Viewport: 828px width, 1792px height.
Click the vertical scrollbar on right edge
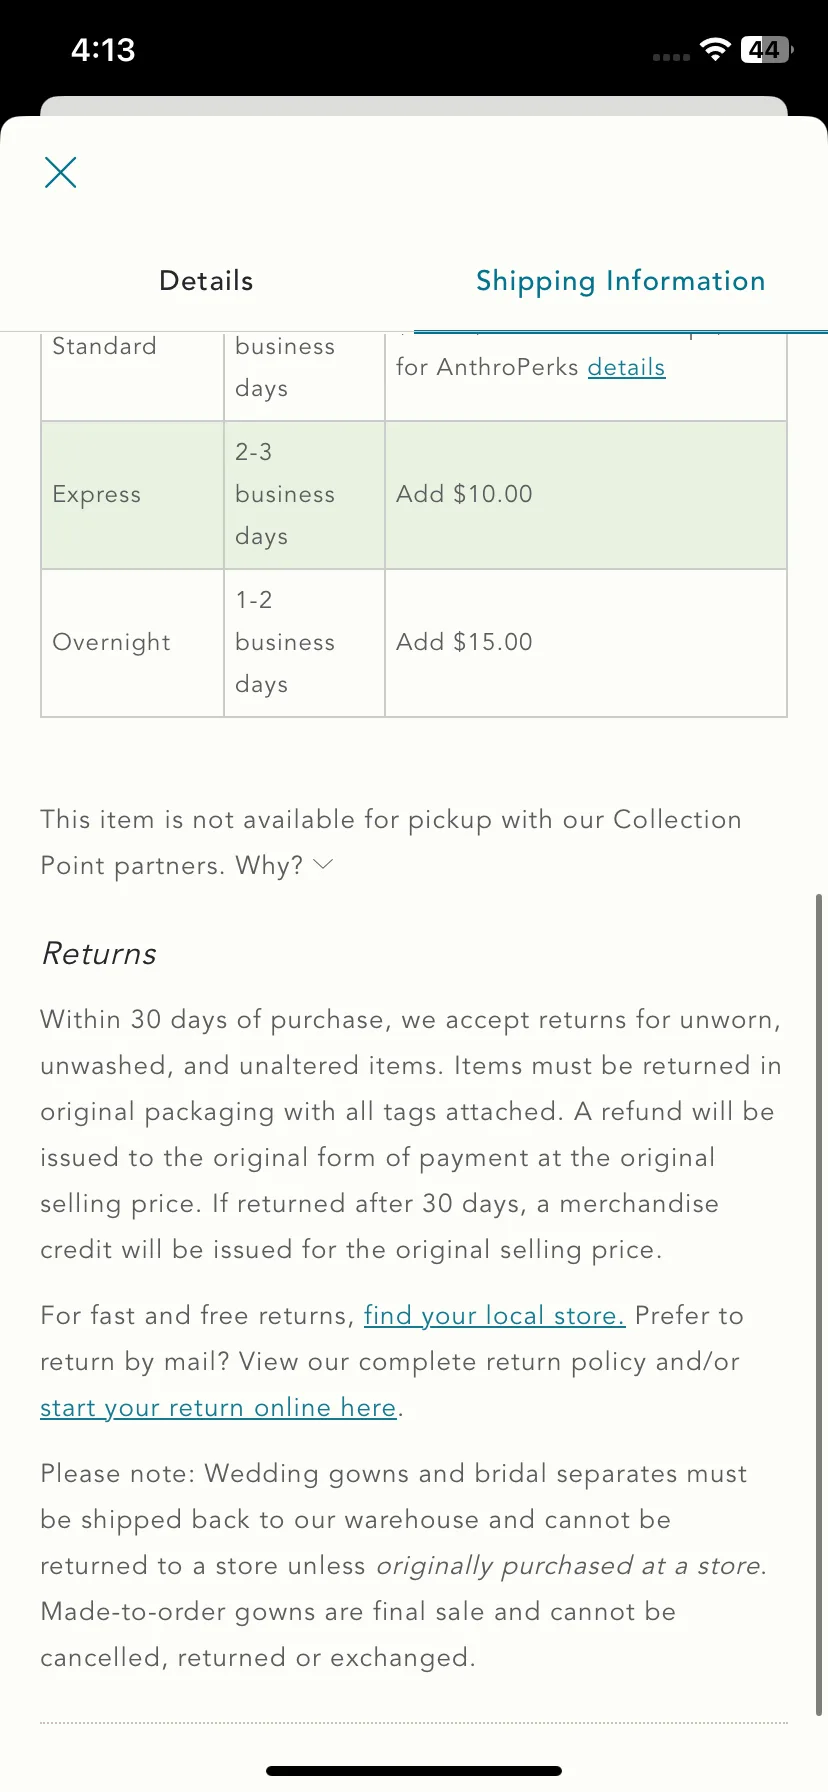(819, 1304)
